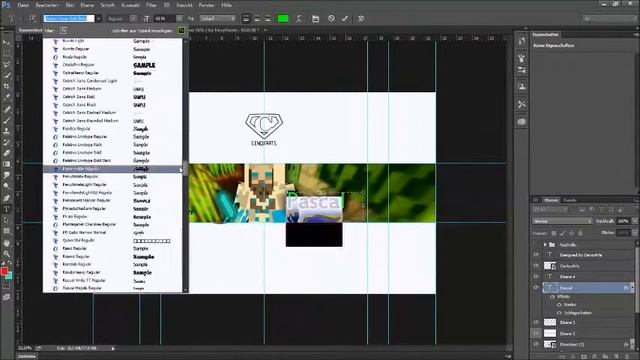Select the Hand tool
This screenshot has height=360, width=640.
[x=7, y=242]
